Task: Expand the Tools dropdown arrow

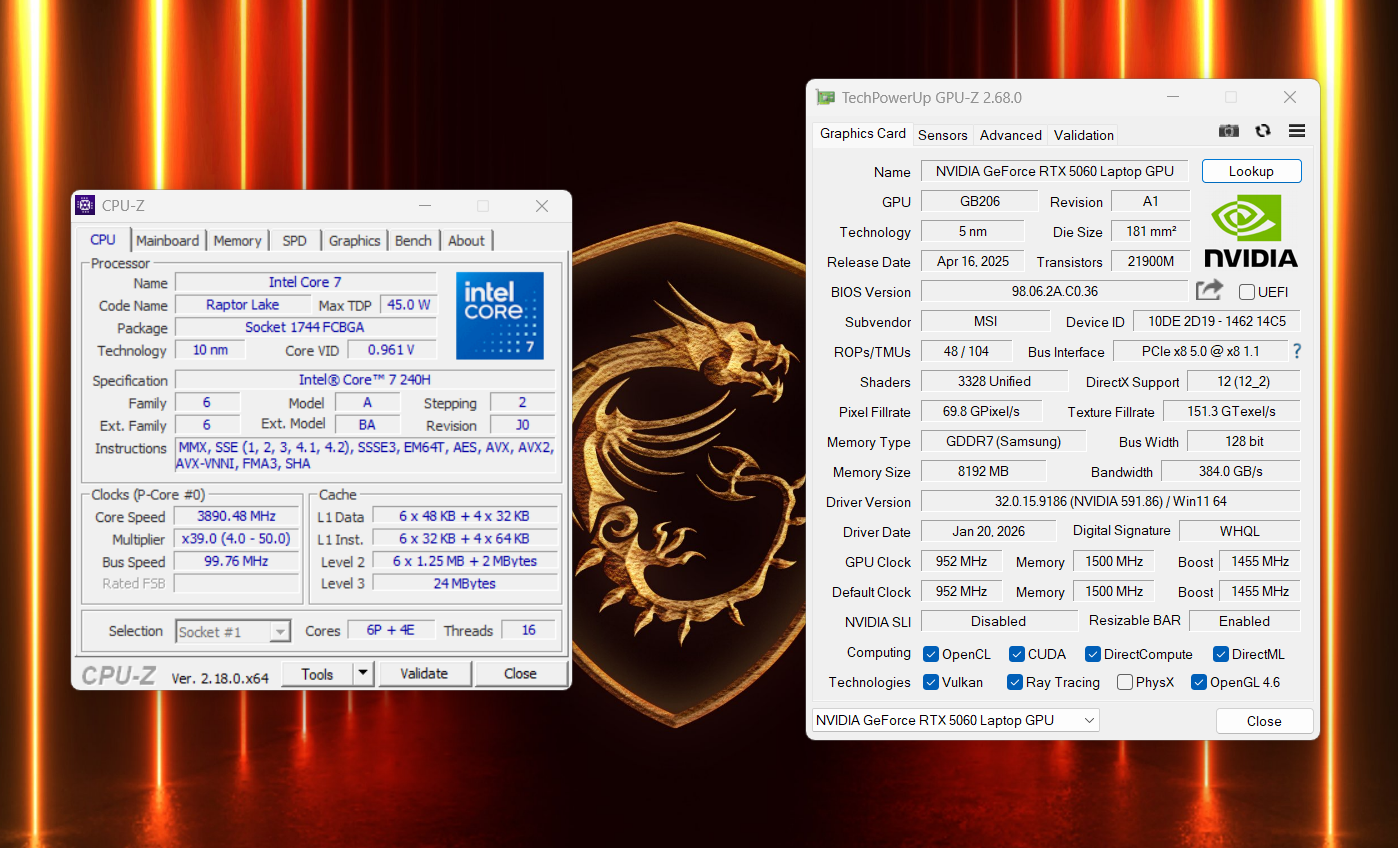Action: (x=364, y=674)
